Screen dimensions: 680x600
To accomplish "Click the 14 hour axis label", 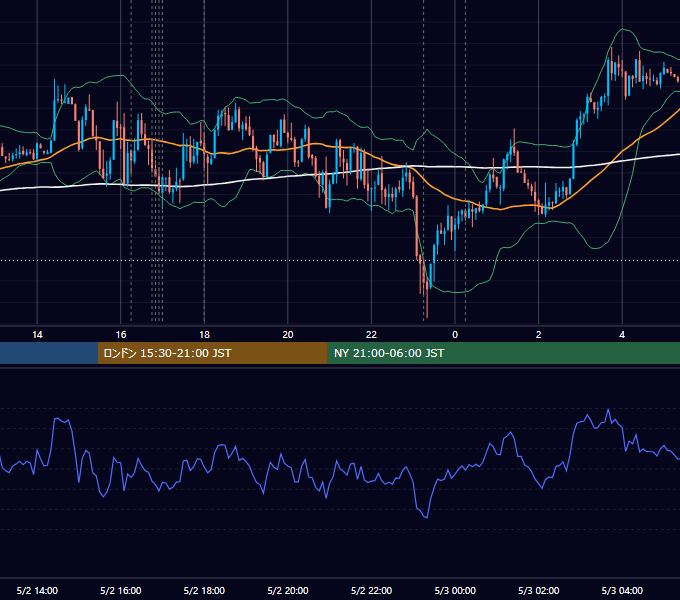I will tap(37, 335).
